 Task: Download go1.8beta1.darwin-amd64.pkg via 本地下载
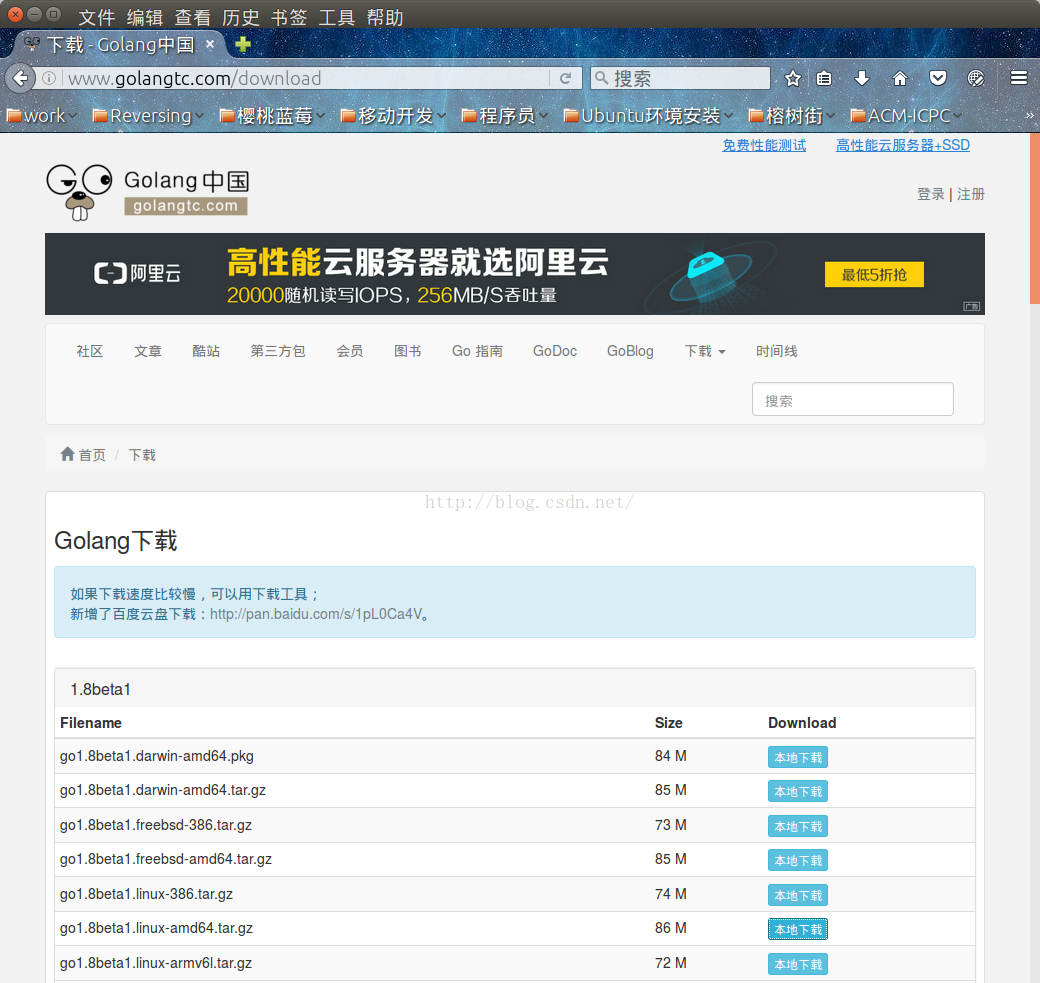tap(798, 757)
